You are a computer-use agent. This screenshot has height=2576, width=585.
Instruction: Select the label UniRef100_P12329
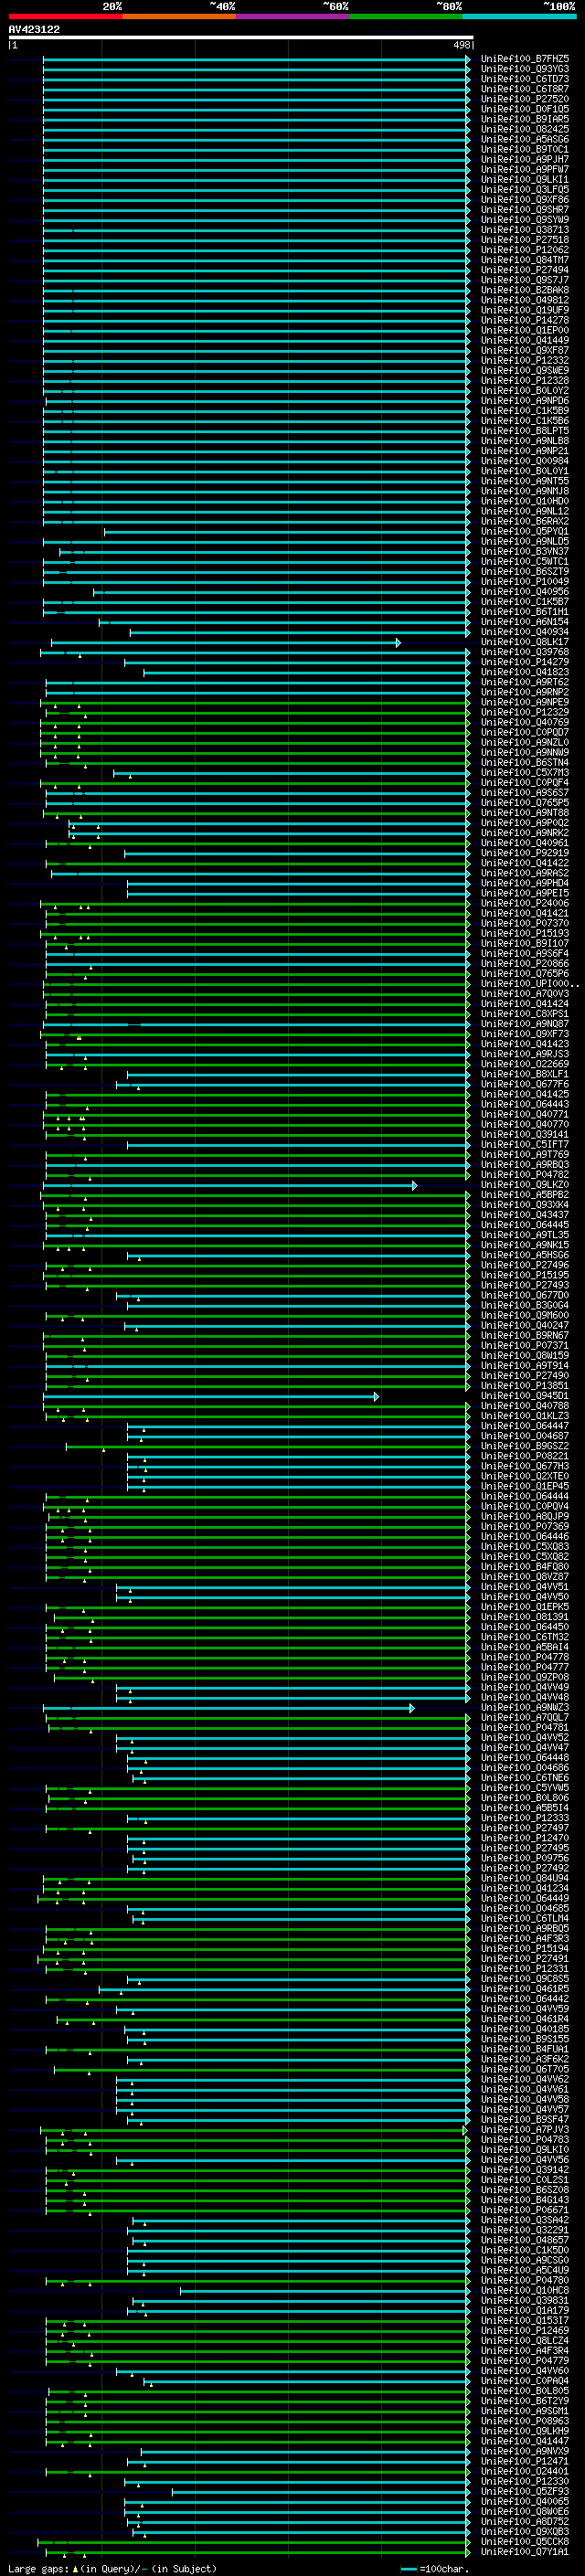coord(525,712)
